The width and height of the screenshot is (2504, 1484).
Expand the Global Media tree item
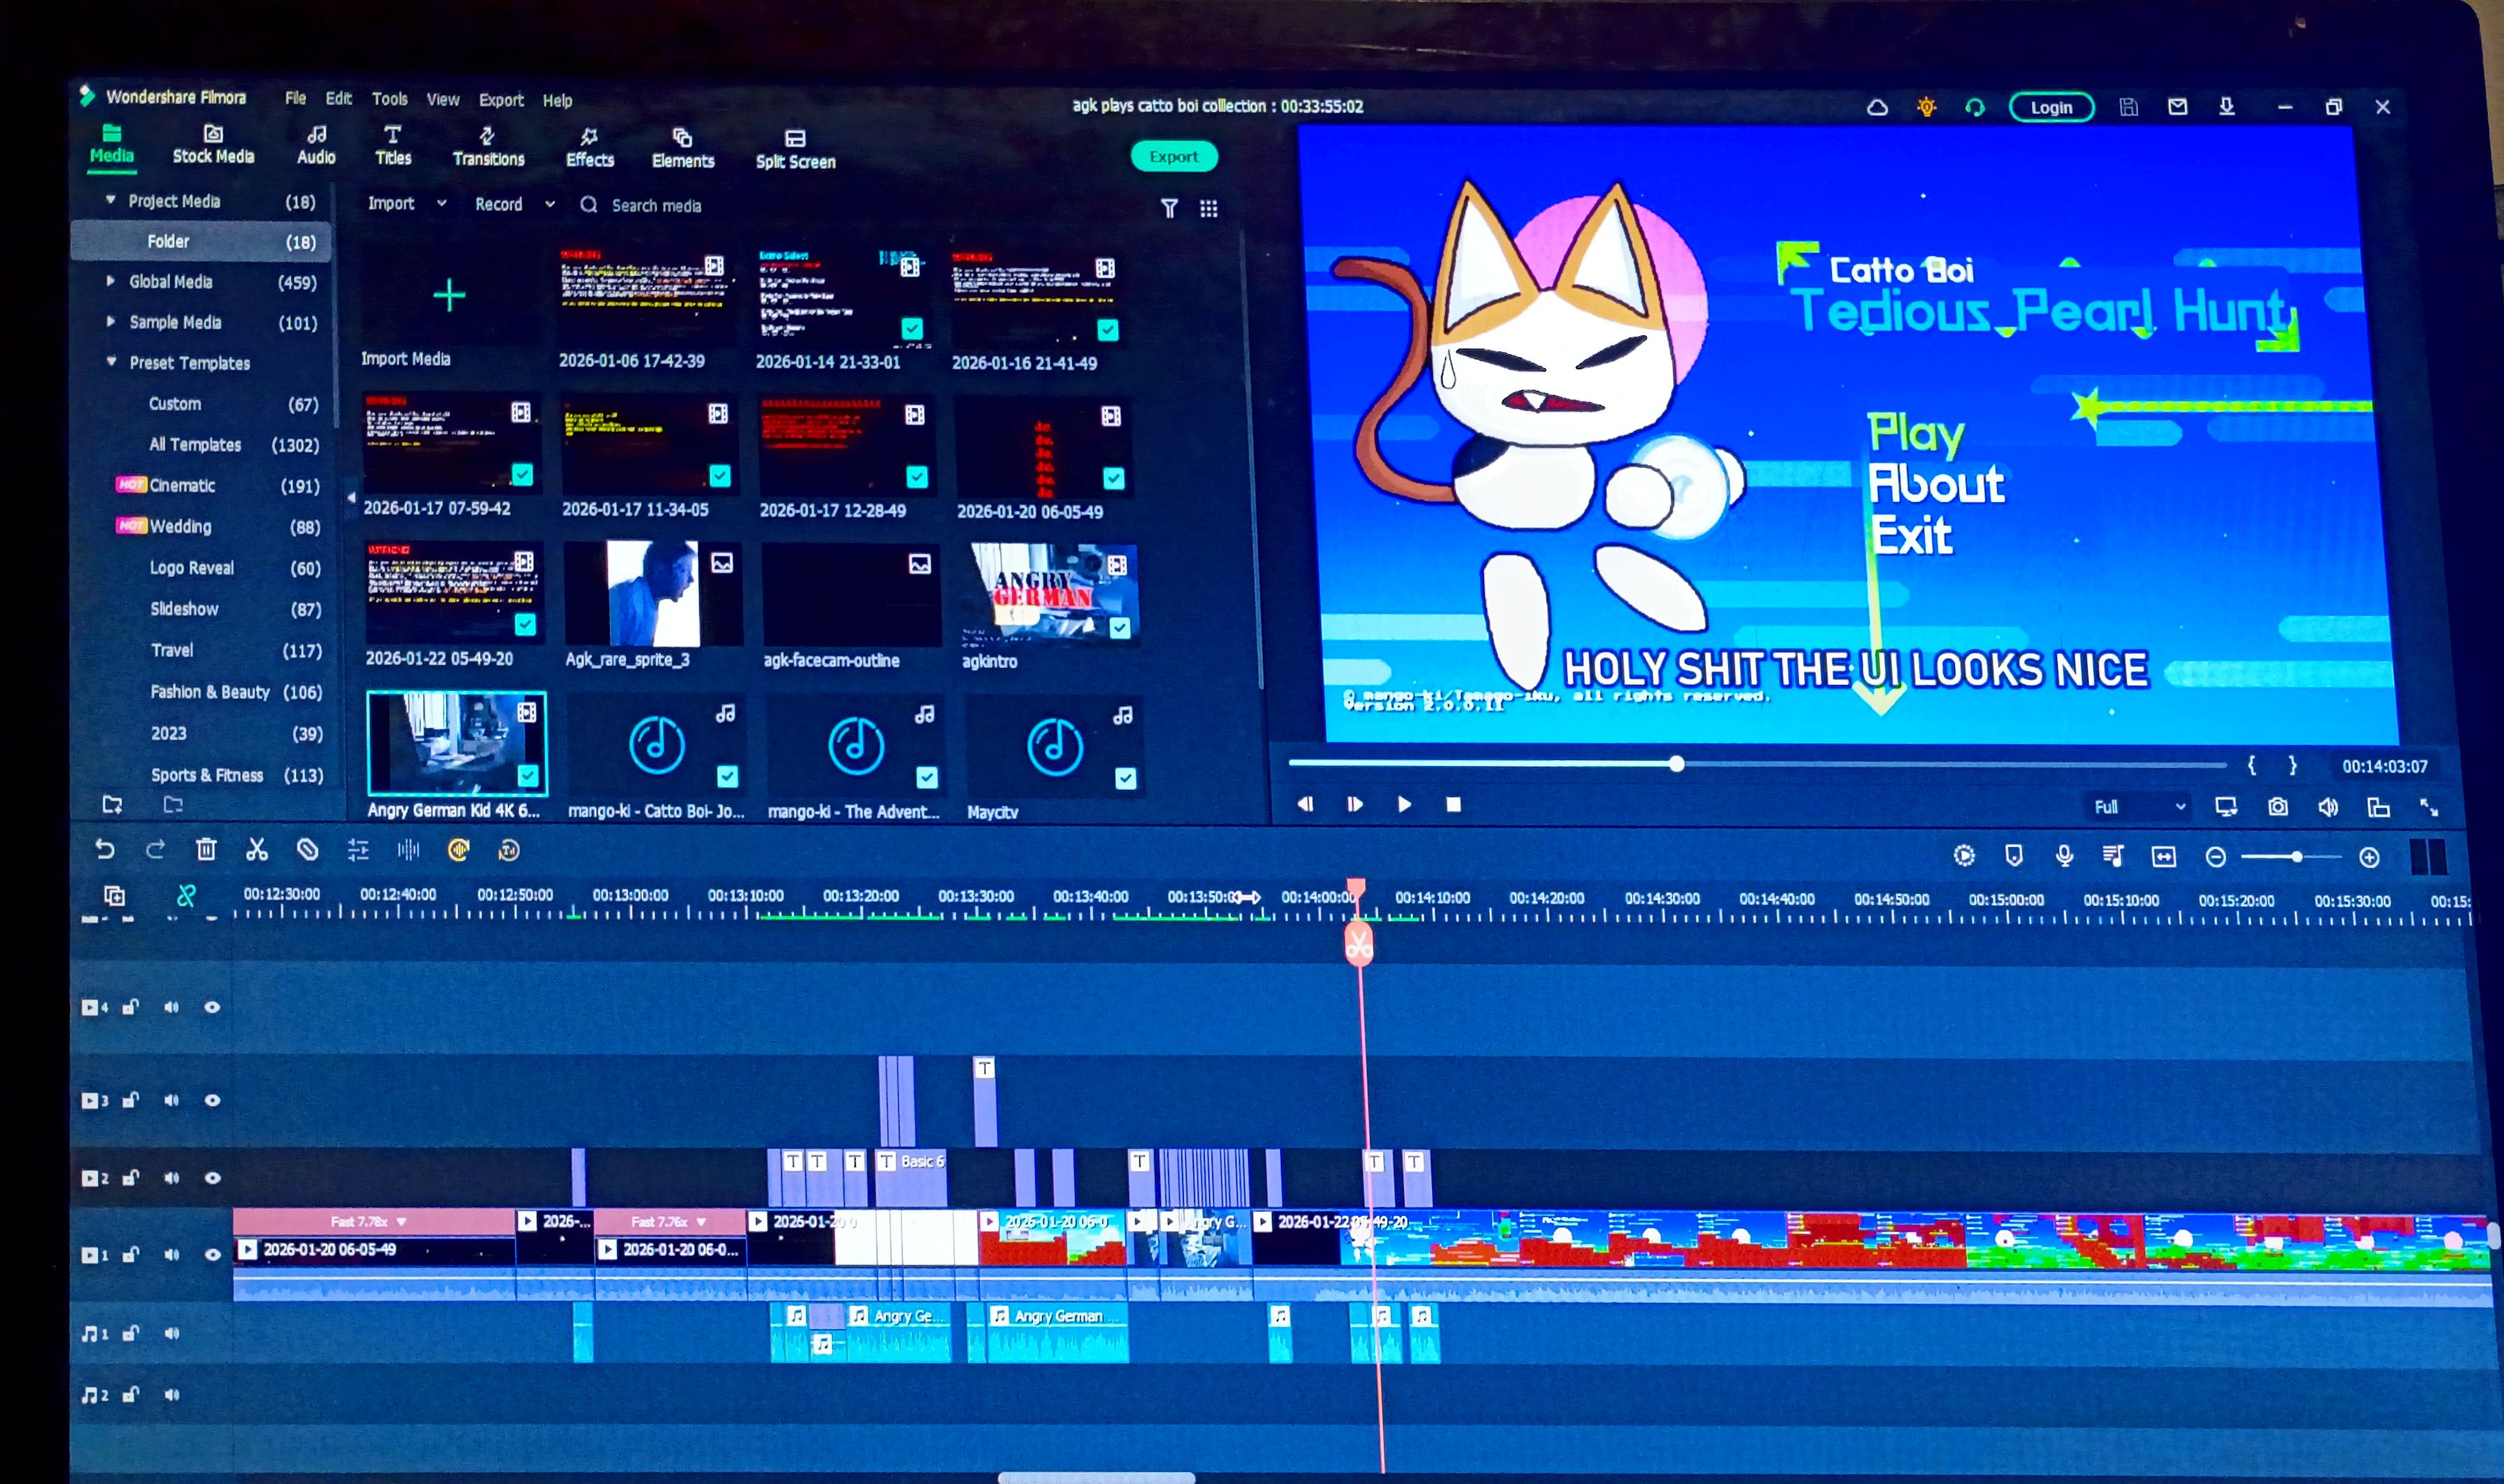[x=110, y=282]
